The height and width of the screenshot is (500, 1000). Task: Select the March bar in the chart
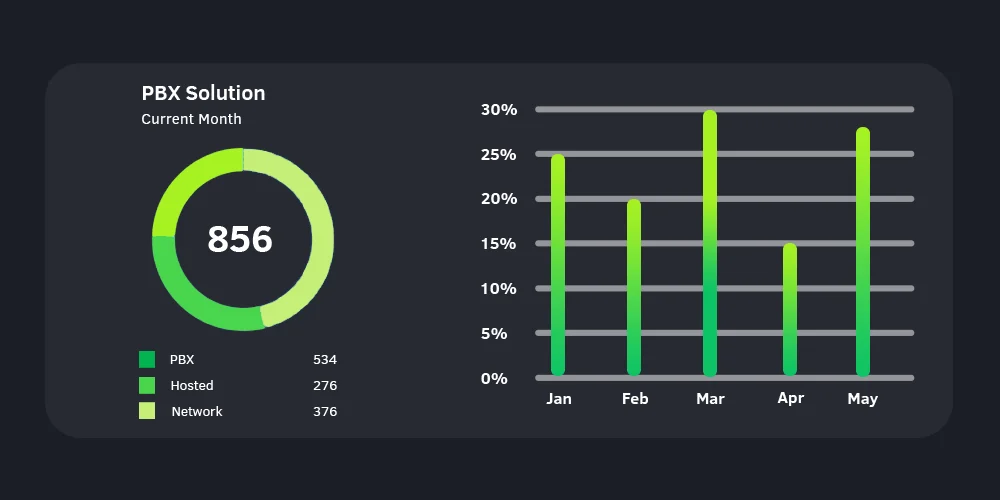(x=710, y=243)
